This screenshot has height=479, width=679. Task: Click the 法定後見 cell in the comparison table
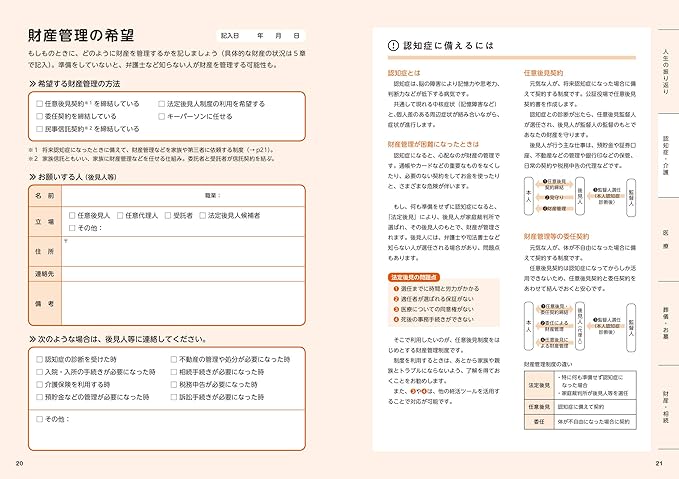point(539,385)
